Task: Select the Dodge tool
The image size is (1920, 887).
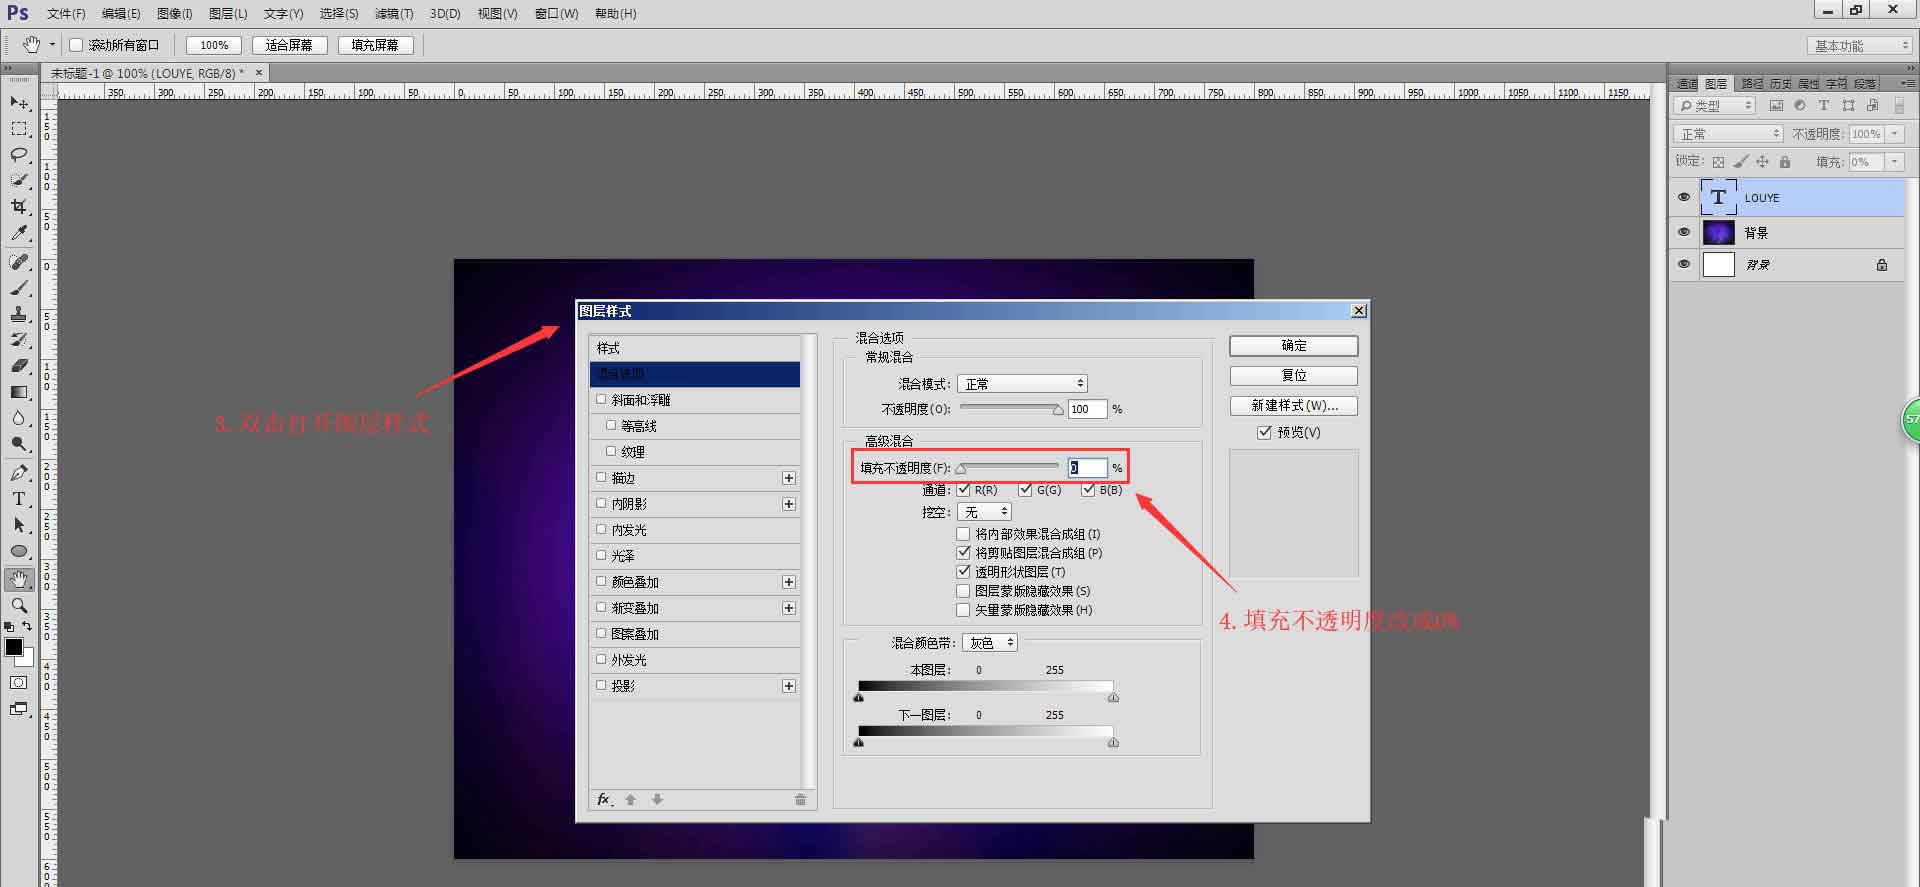Action: click(19, 444)
